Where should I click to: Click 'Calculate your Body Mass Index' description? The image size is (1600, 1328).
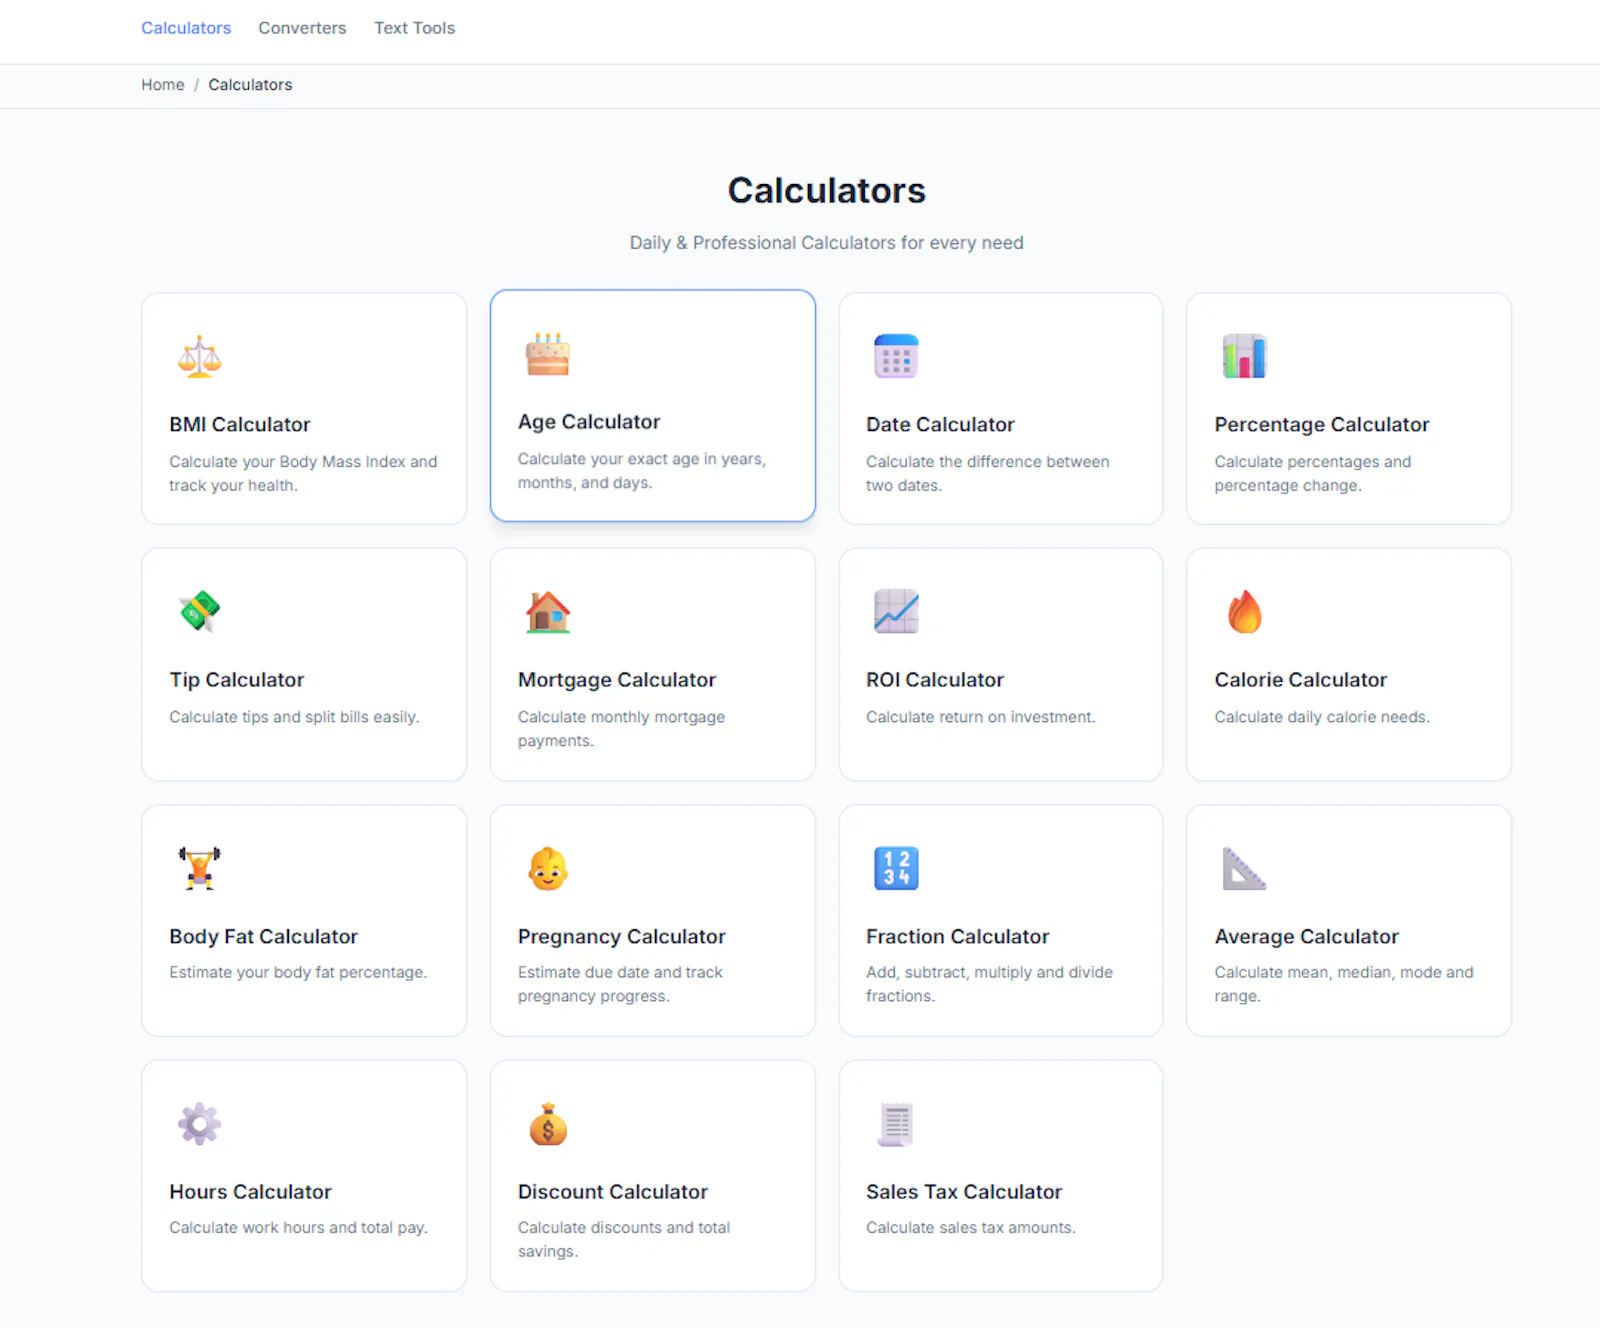coord(303,473)
